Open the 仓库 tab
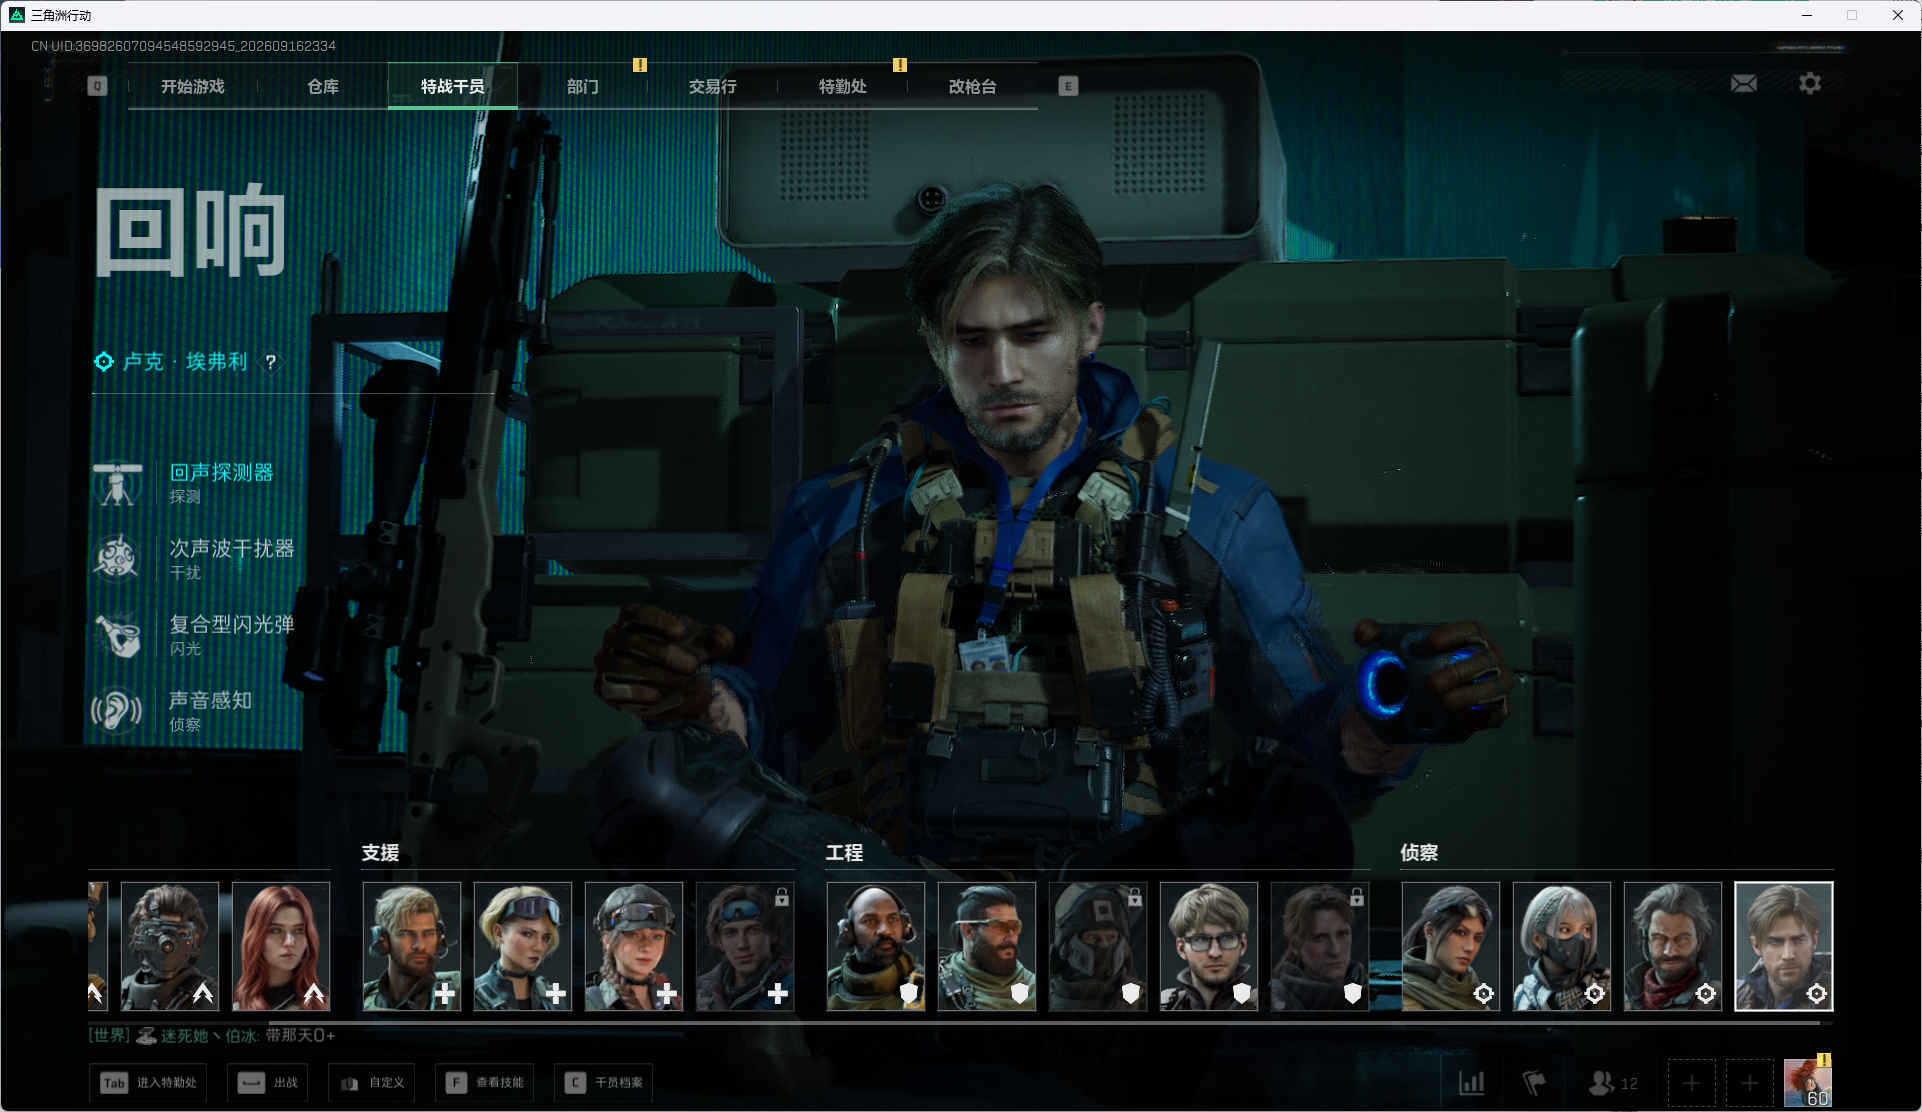 point(323,87)
